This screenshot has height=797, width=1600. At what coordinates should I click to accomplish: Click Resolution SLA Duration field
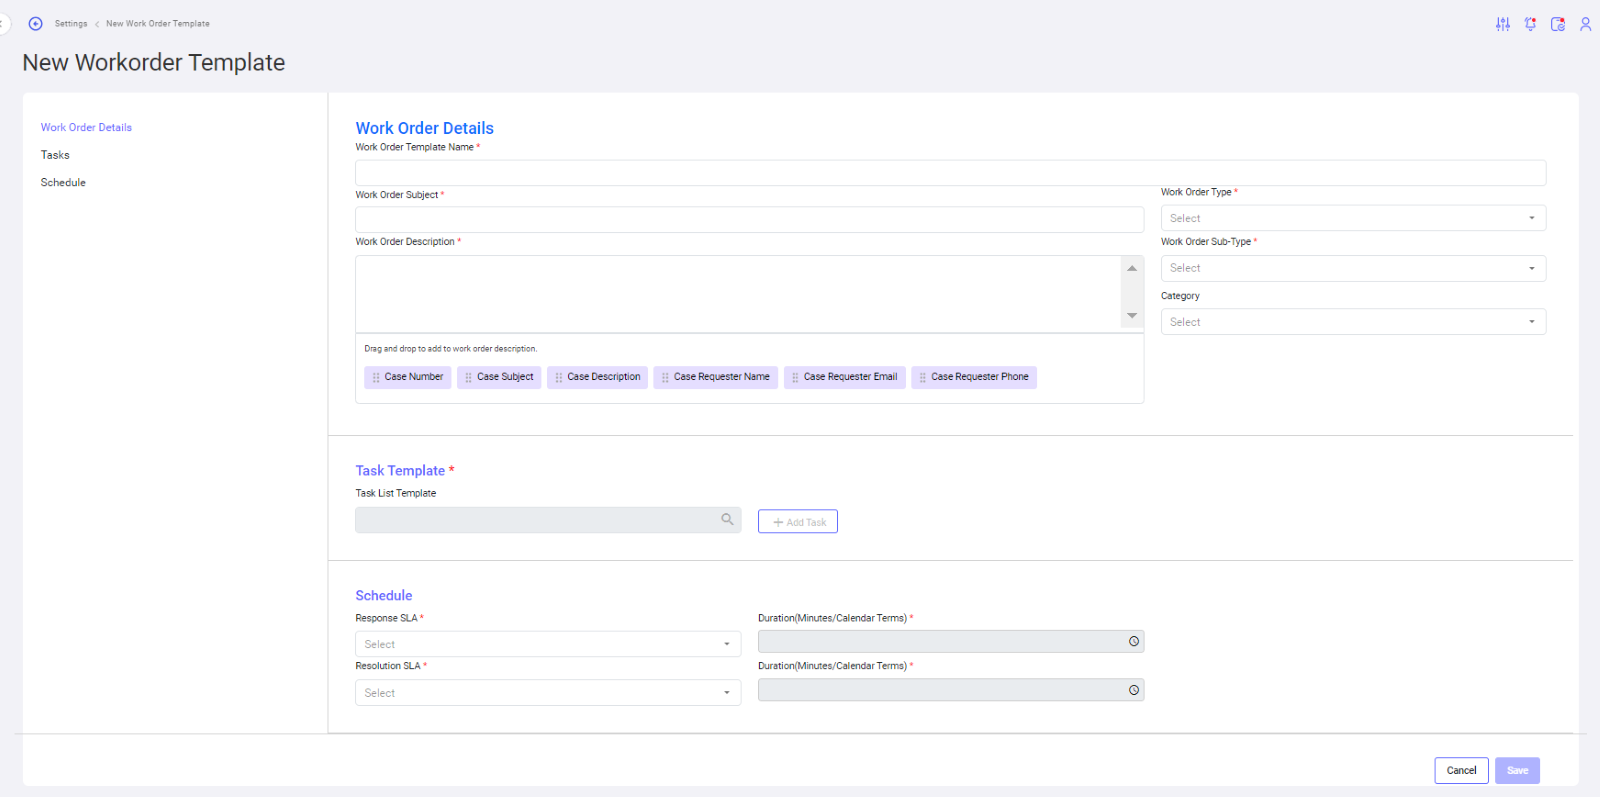(951, 690)
